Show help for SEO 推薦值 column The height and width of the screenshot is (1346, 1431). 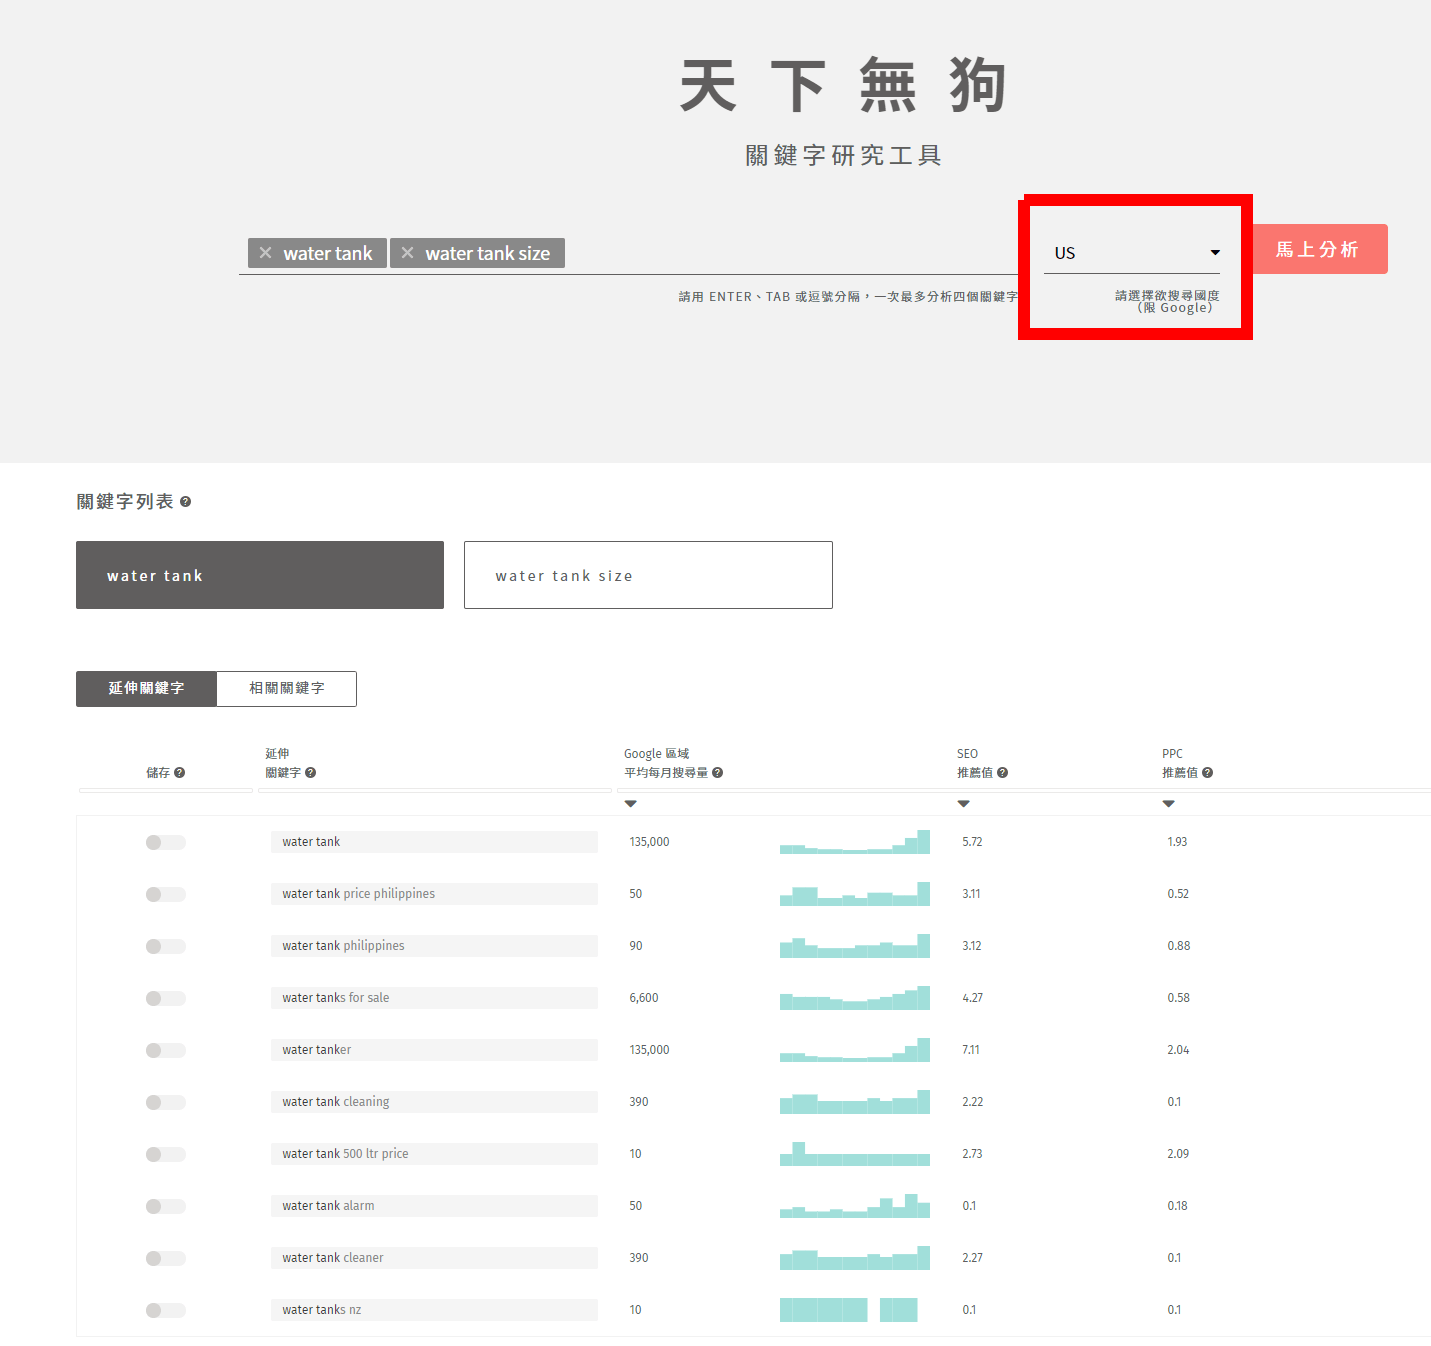1002,773
